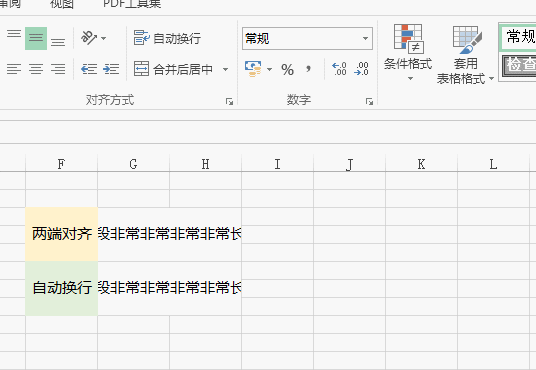Decrease decimal places
The image size is (536, 370).
click(362, 69)
